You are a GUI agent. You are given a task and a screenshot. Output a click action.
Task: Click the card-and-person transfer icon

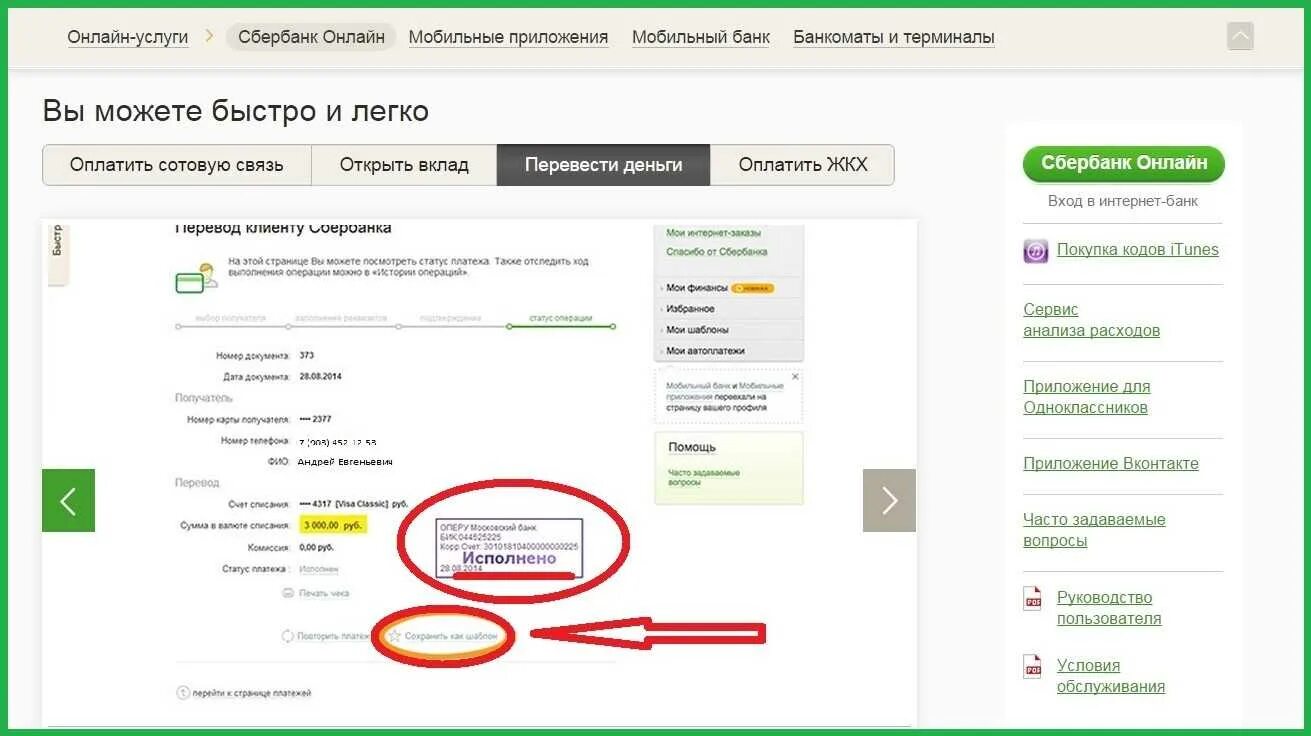[196, 277]
